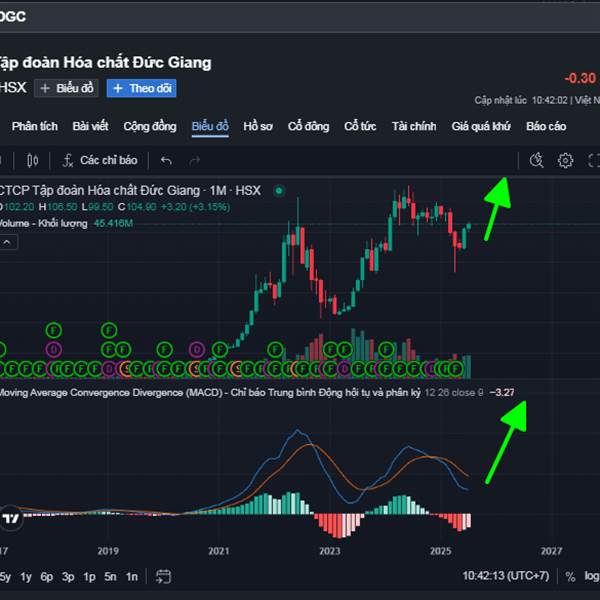The width and height of the screenshot is (600, 600).
Task: Toggle percent scale mode
Action: coord(570,577)
